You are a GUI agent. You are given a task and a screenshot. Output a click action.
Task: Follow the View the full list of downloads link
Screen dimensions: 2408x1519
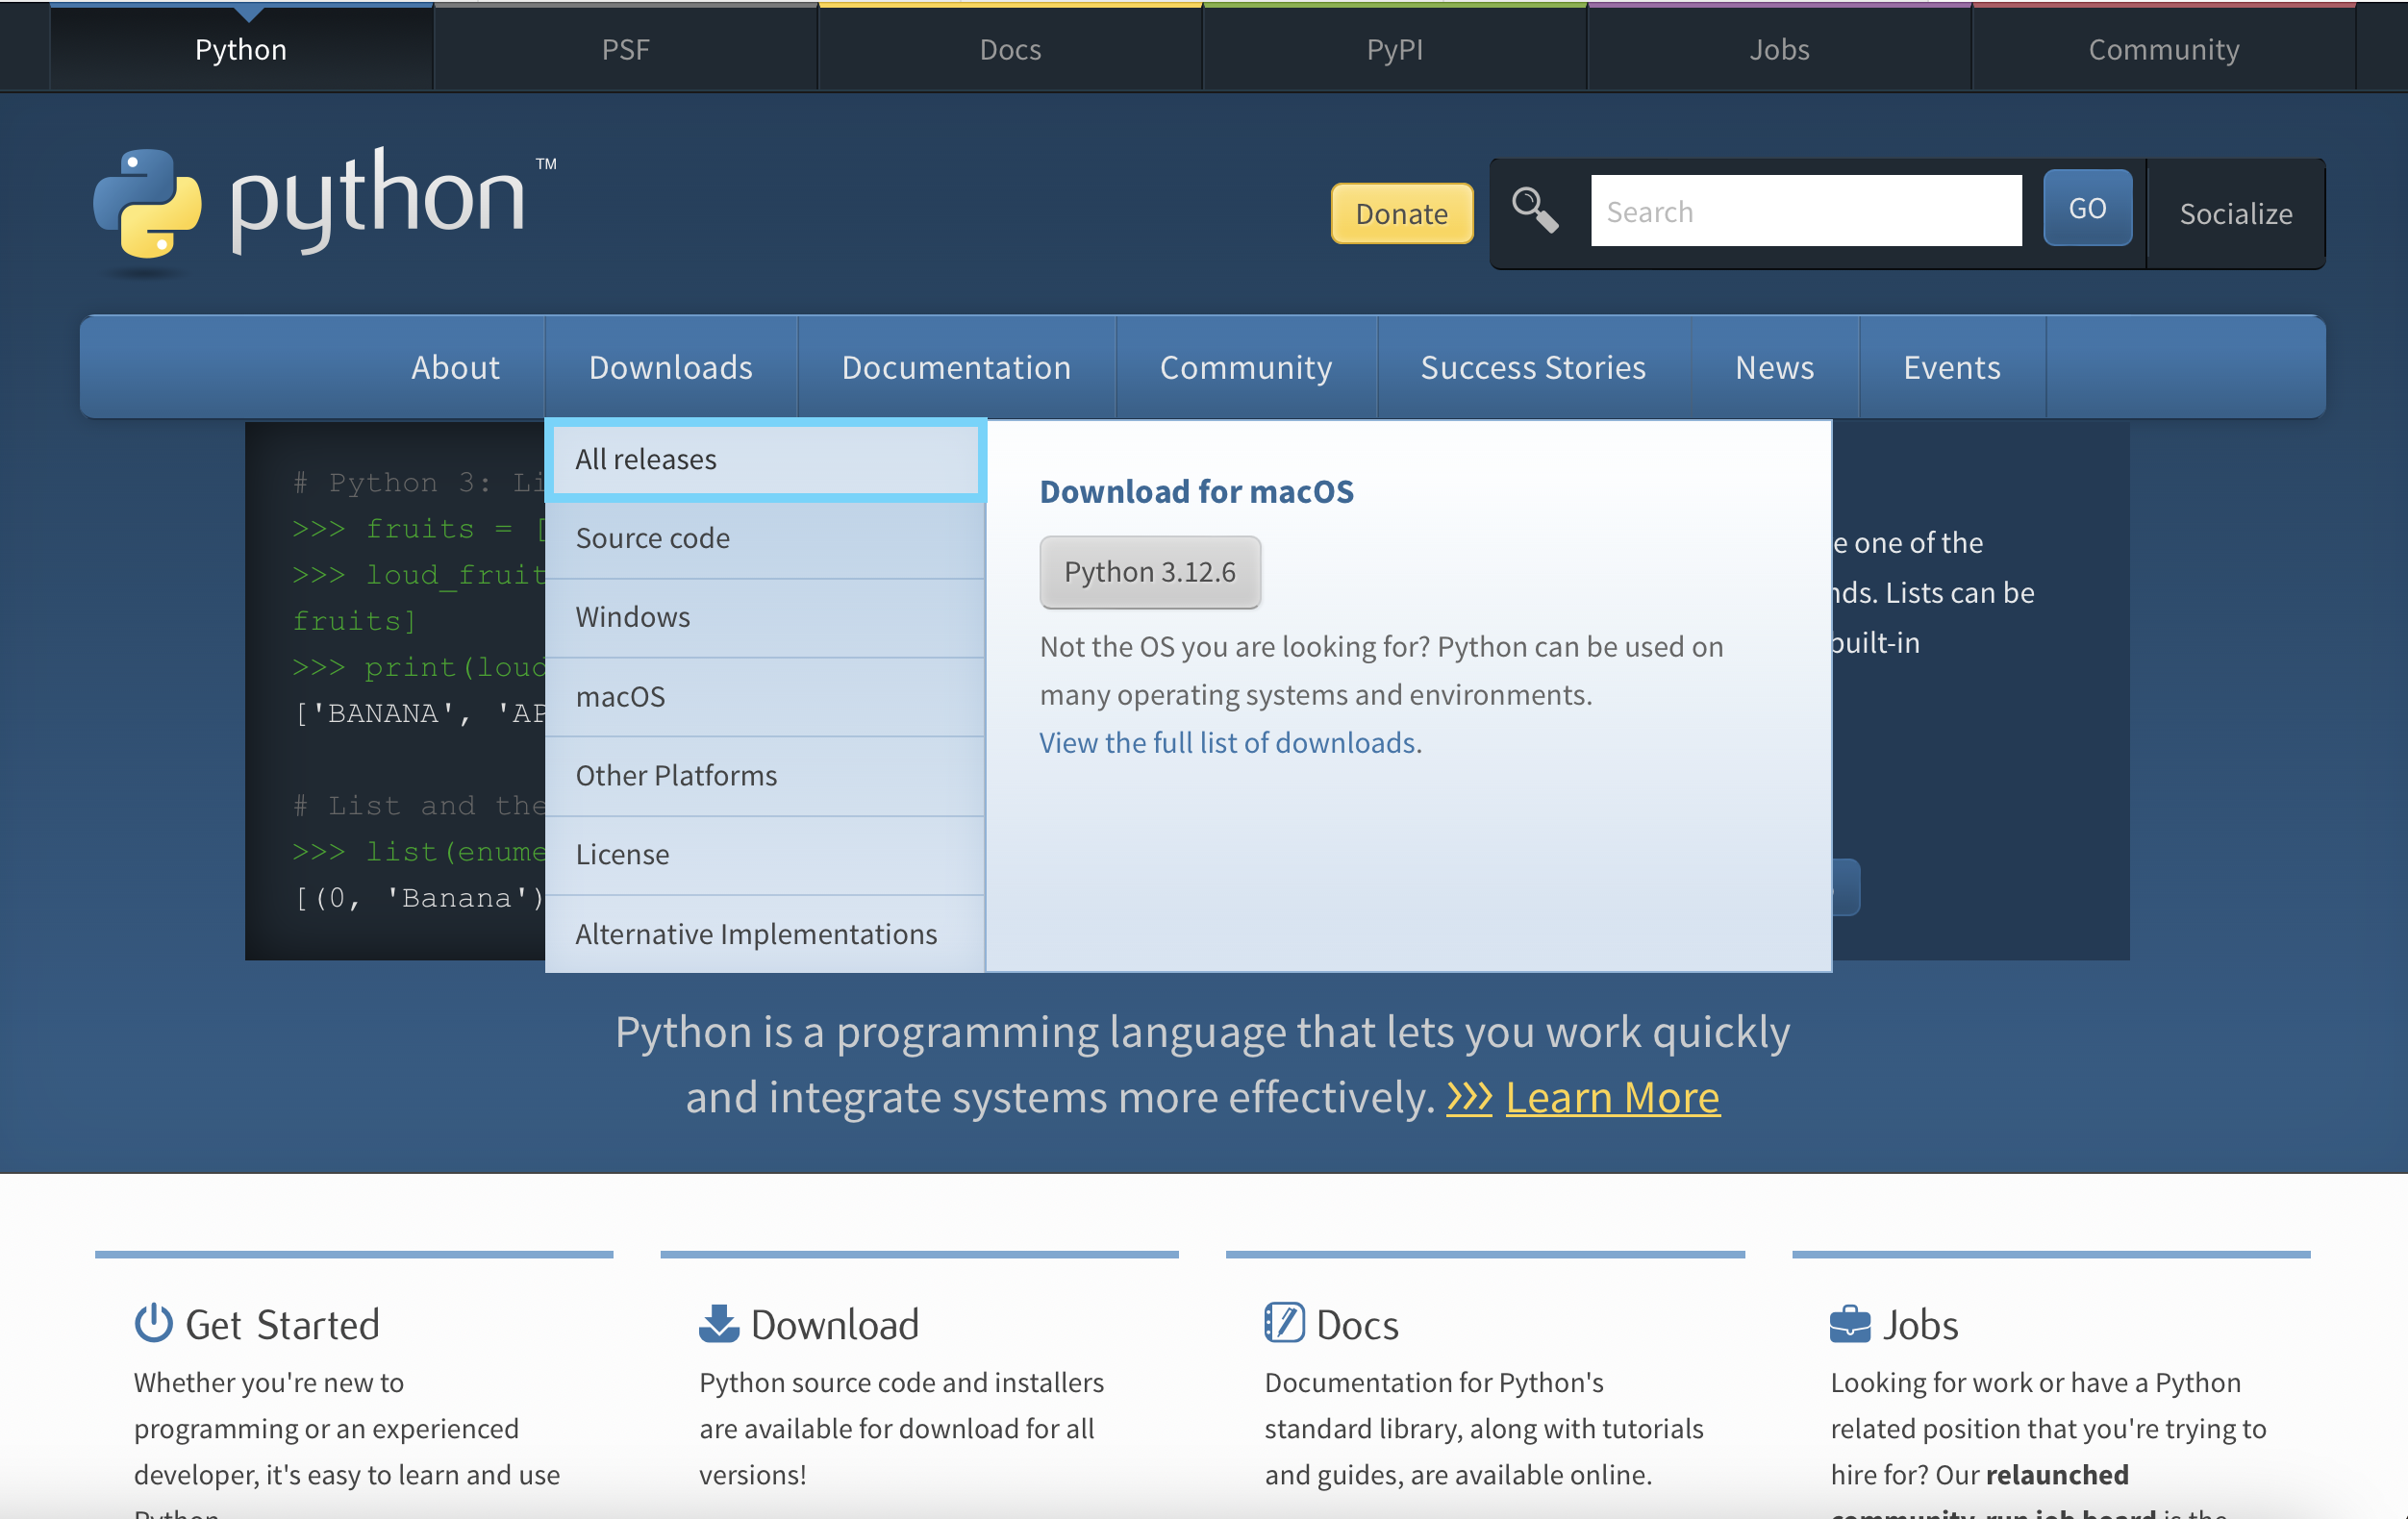click(1227, 742)
